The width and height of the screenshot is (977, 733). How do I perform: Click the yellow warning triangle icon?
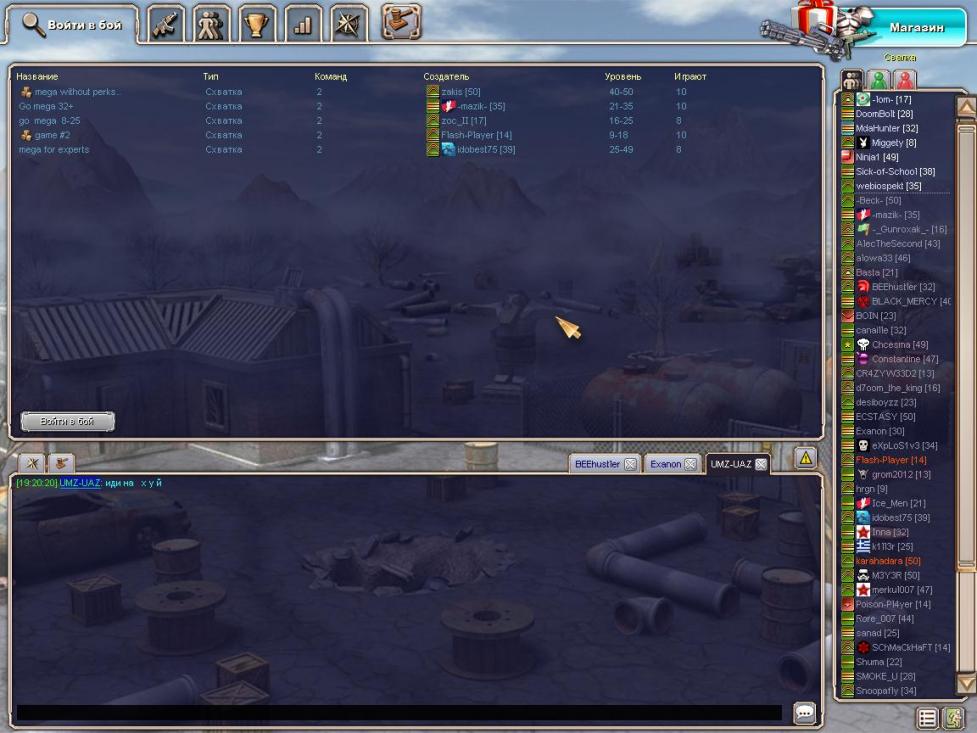pos(806,458)
